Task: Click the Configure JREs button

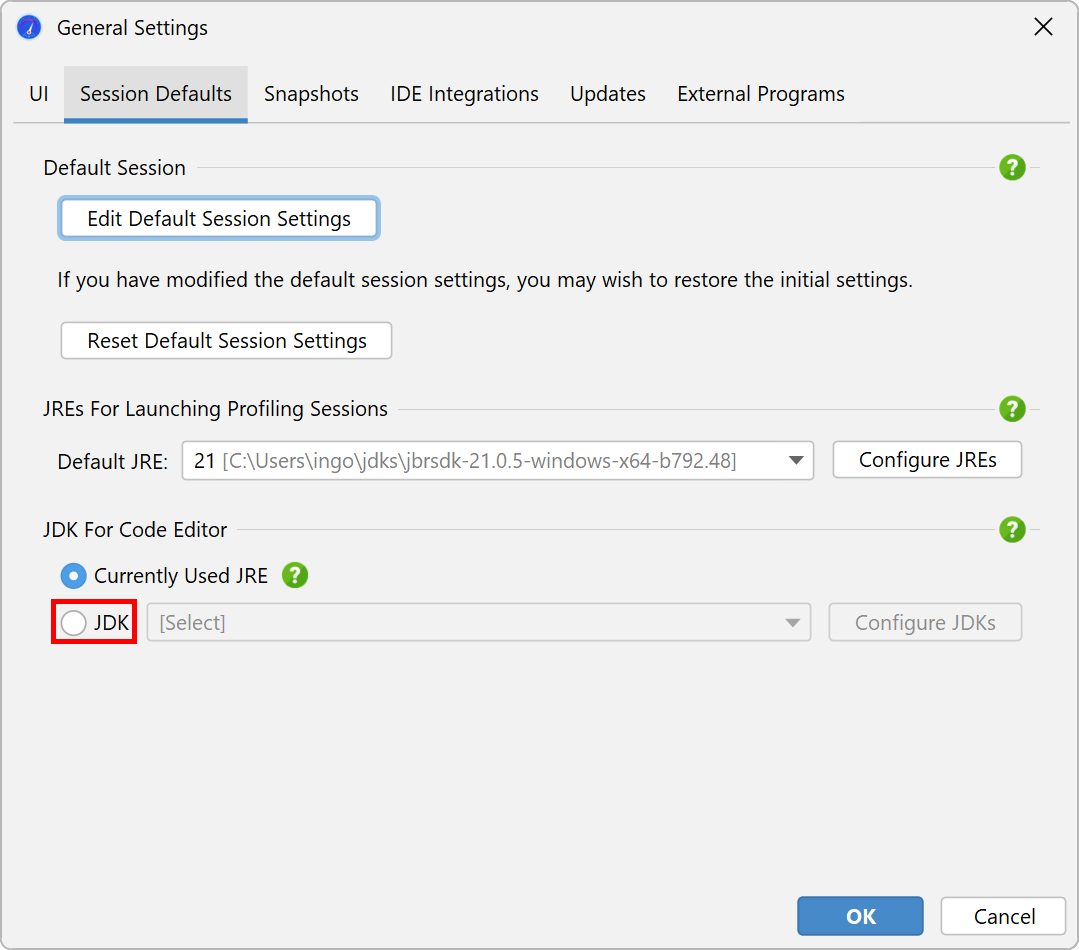Action: coord(927,460)
